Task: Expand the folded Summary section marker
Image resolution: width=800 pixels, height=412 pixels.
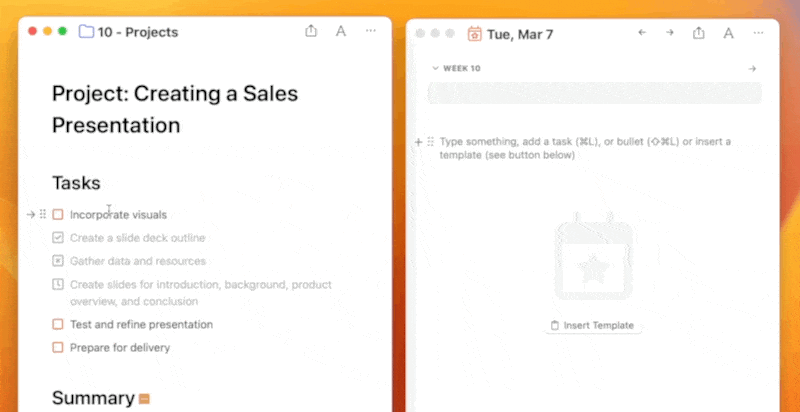Action: pyautogui.click(x=145, y=399)
